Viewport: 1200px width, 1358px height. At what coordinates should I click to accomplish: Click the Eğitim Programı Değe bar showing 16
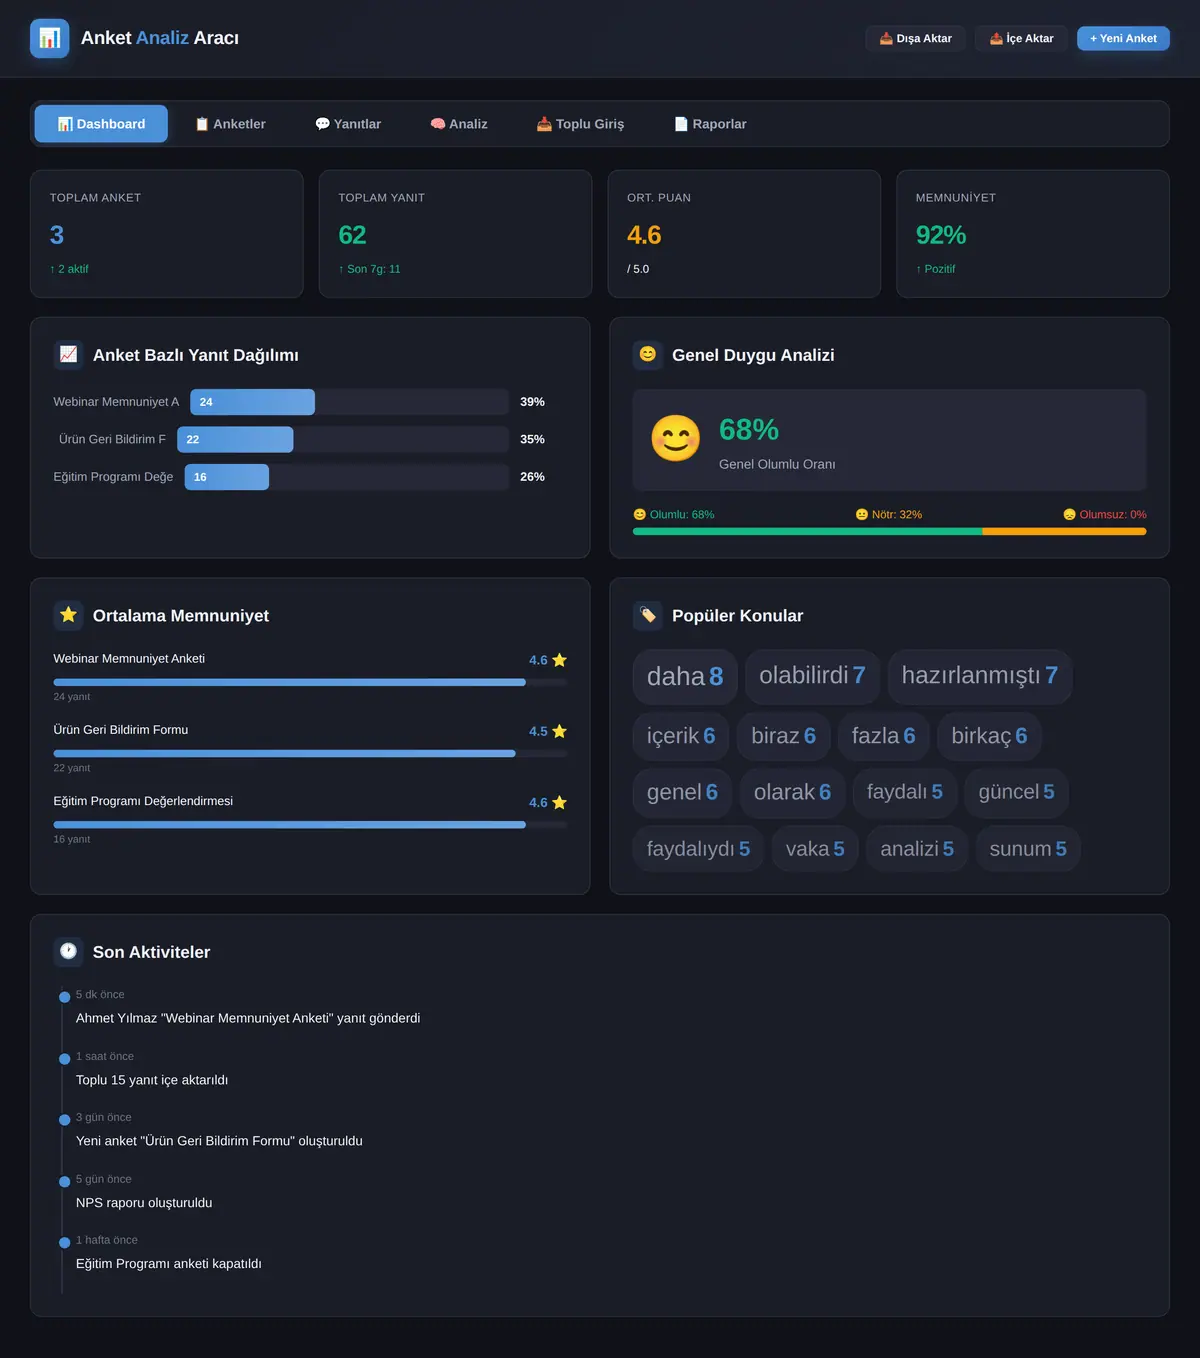point(227,477)
